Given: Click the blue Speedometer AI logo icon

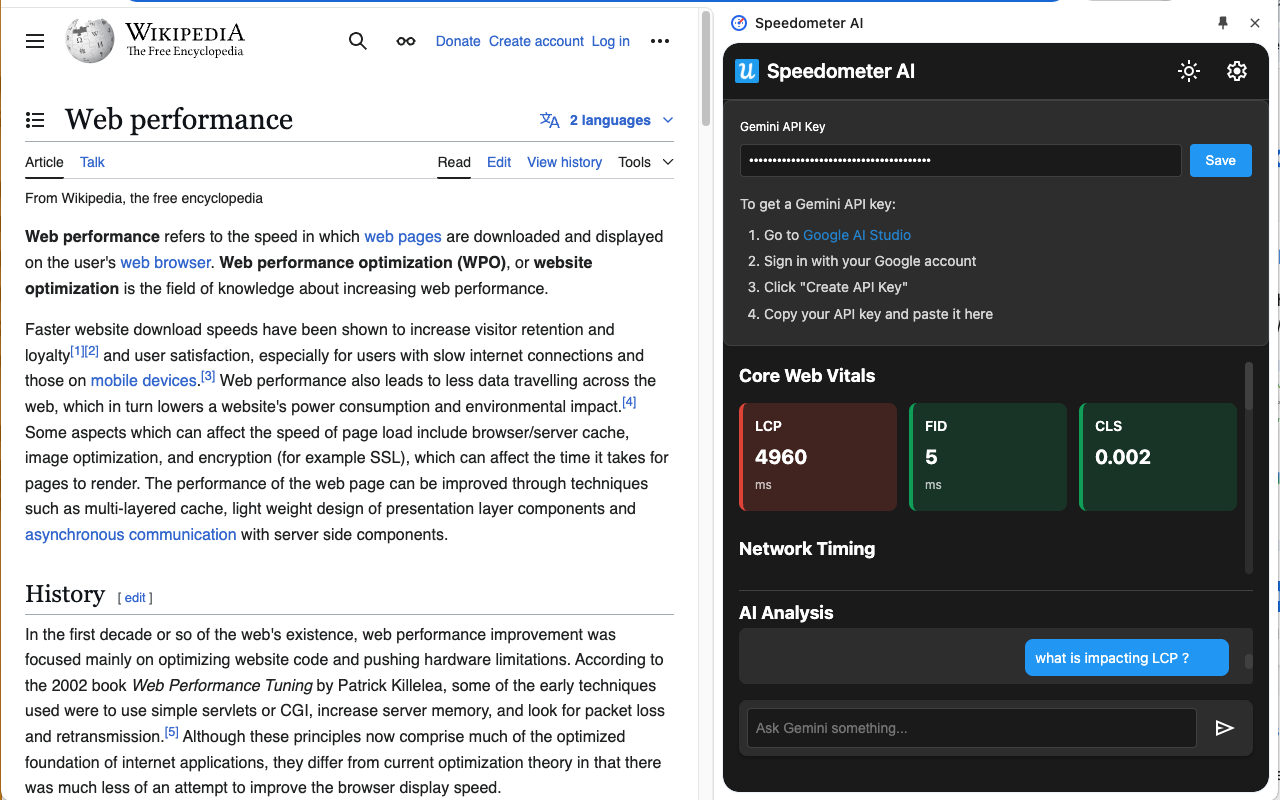Looking at the screenshot, I should 747,71.
